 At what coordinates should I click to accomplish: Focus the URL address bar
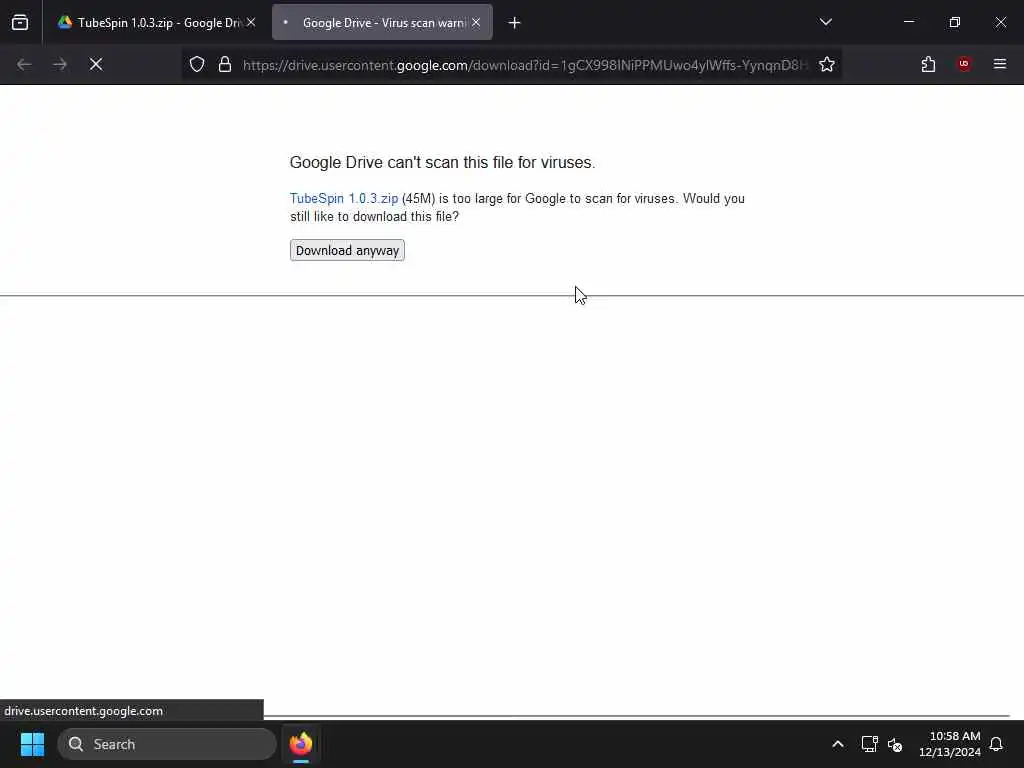[x=524, y=65]
